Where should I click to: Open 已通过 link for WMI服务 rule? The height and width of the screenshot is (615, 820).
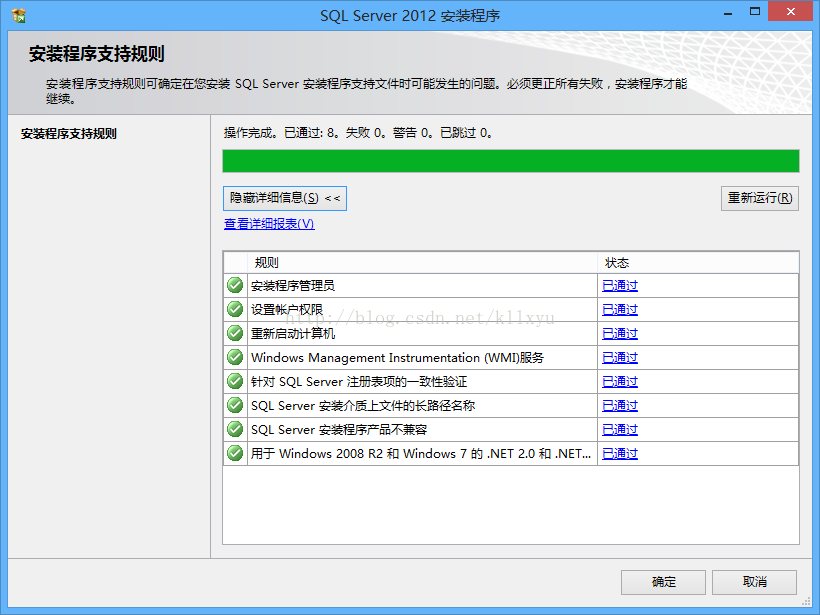(x=620, y=358)
